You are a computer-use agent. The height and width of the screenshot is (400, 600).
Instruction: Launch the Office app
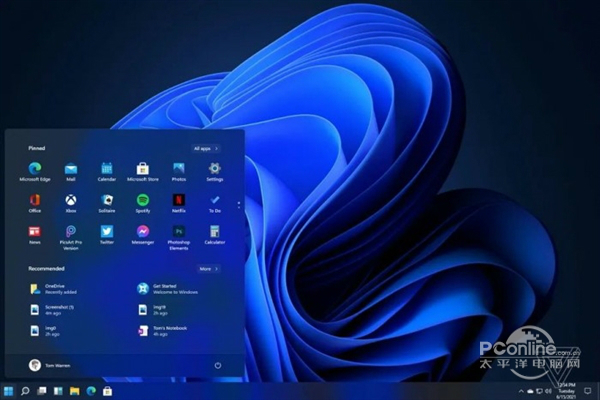(x=35, y=203)
